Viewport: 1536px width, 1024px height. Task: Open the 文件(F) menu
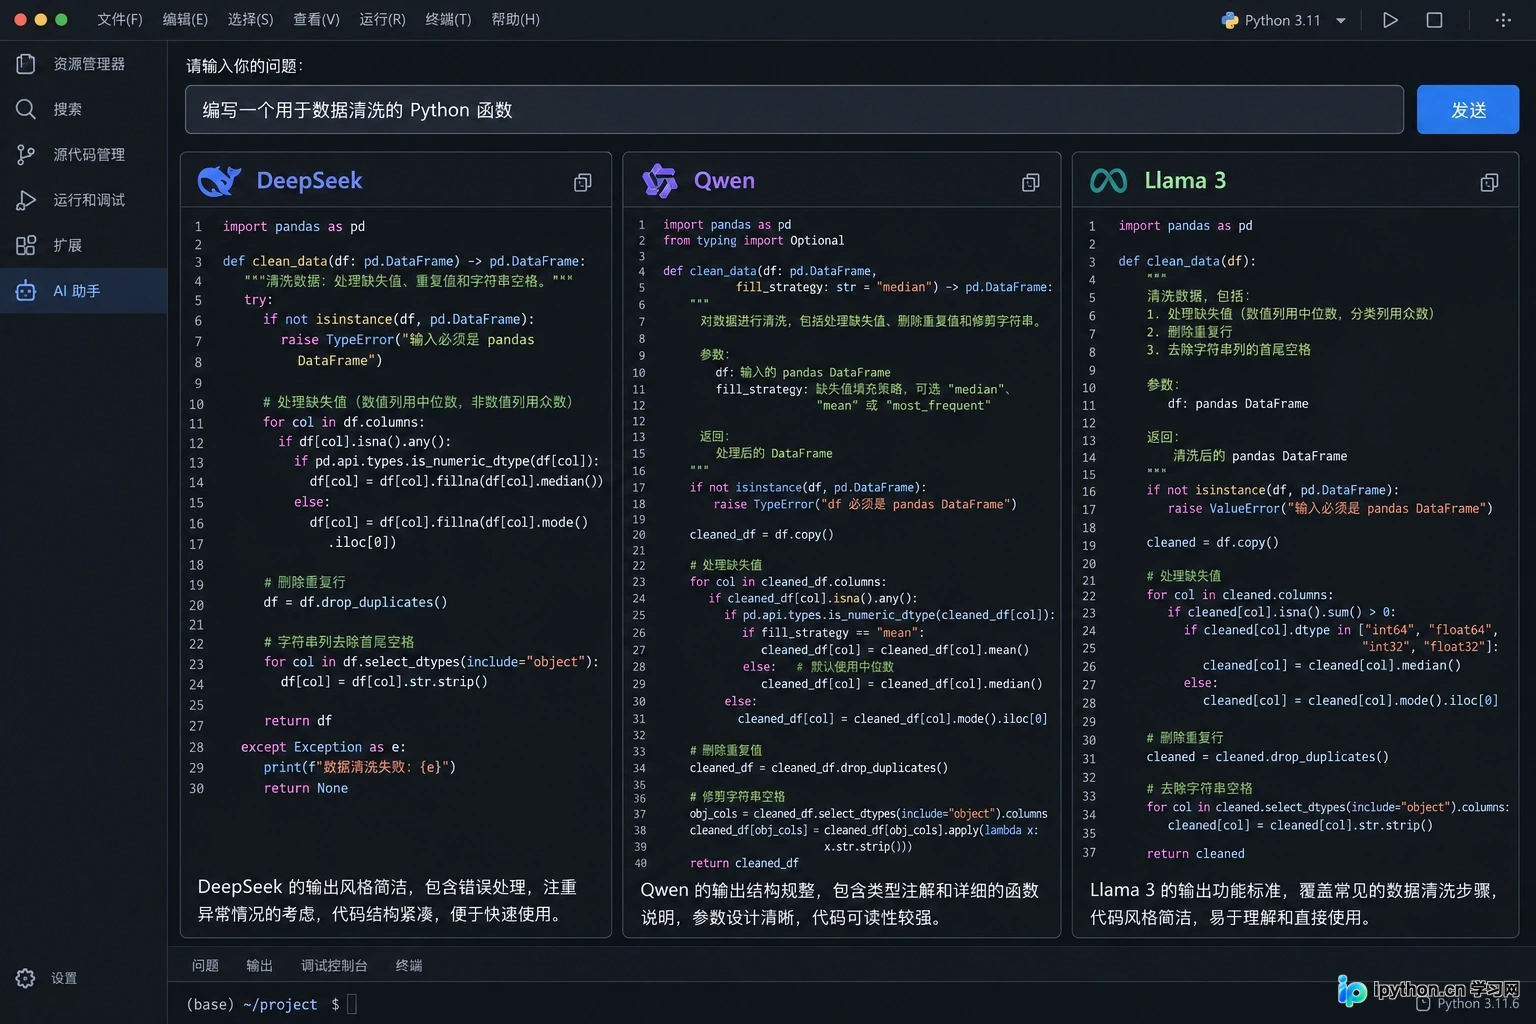pyautogui.click(x=120, y=20)
